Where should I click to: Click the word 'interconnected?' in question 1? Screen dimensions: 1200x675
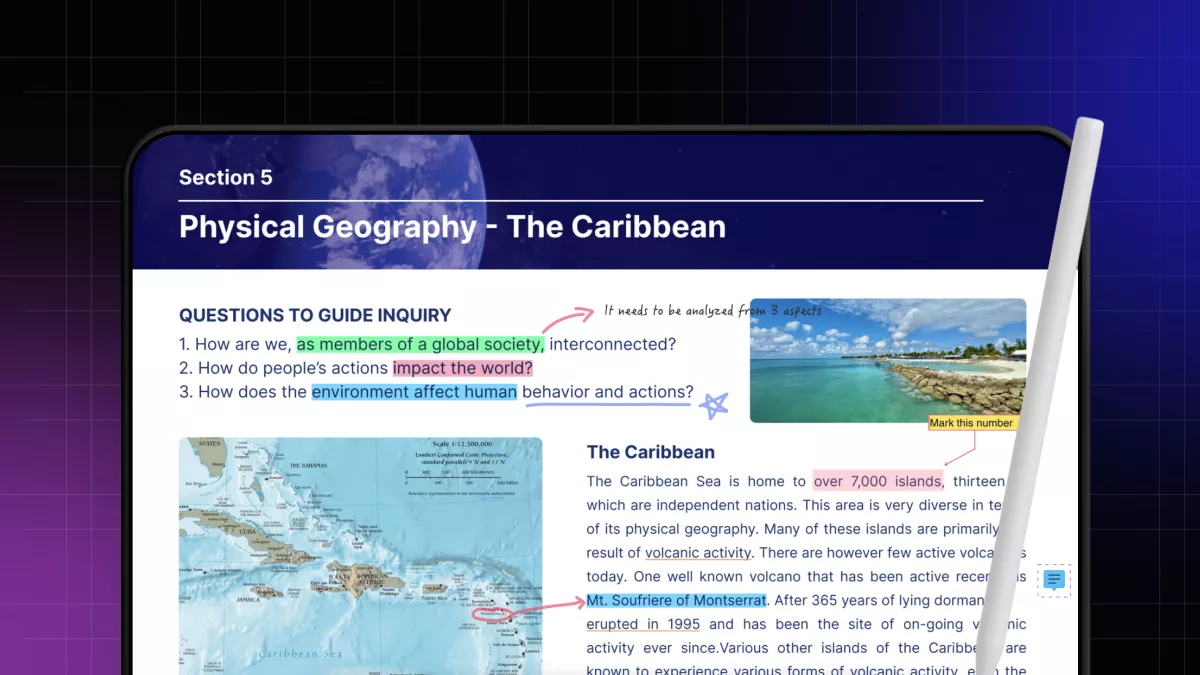[613, 344]
